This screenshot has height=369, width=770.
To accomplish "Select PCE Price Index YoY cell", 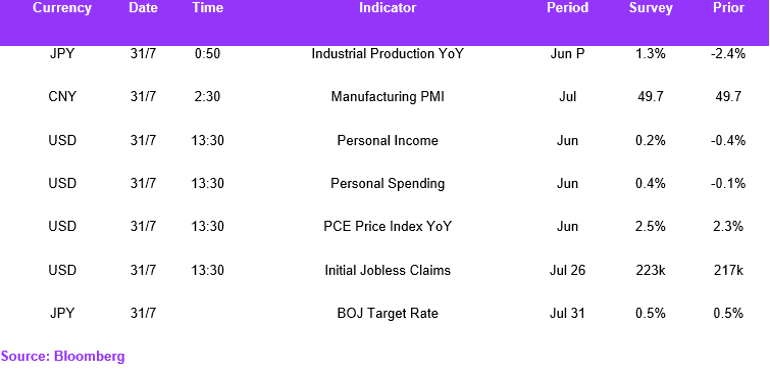I will [387, 227].
